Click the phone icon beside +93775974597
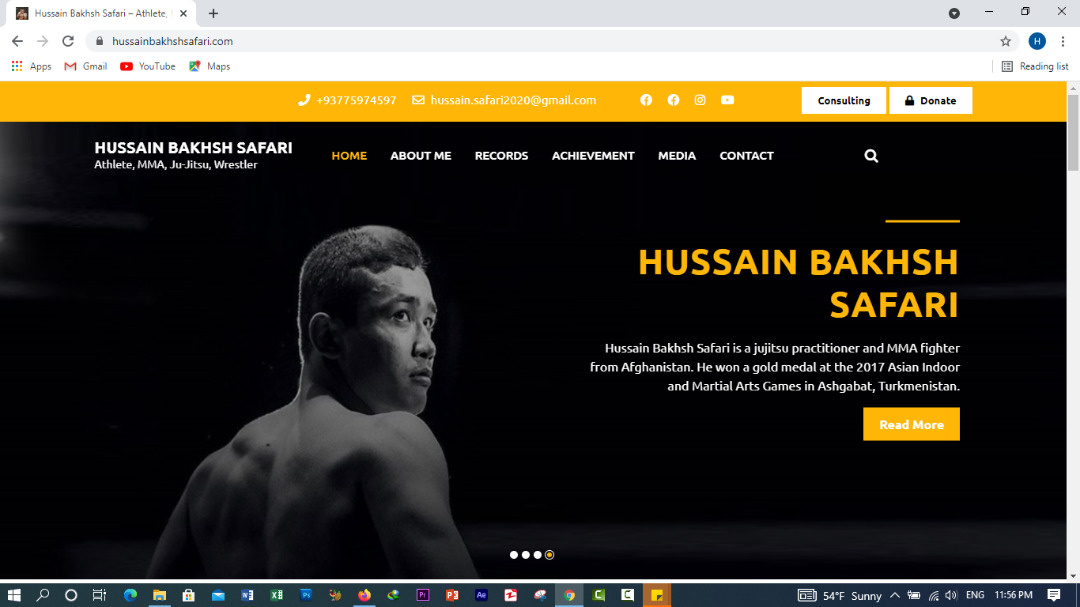The width and height of the screenshot is (1080, 607). (x=304, y=100)
